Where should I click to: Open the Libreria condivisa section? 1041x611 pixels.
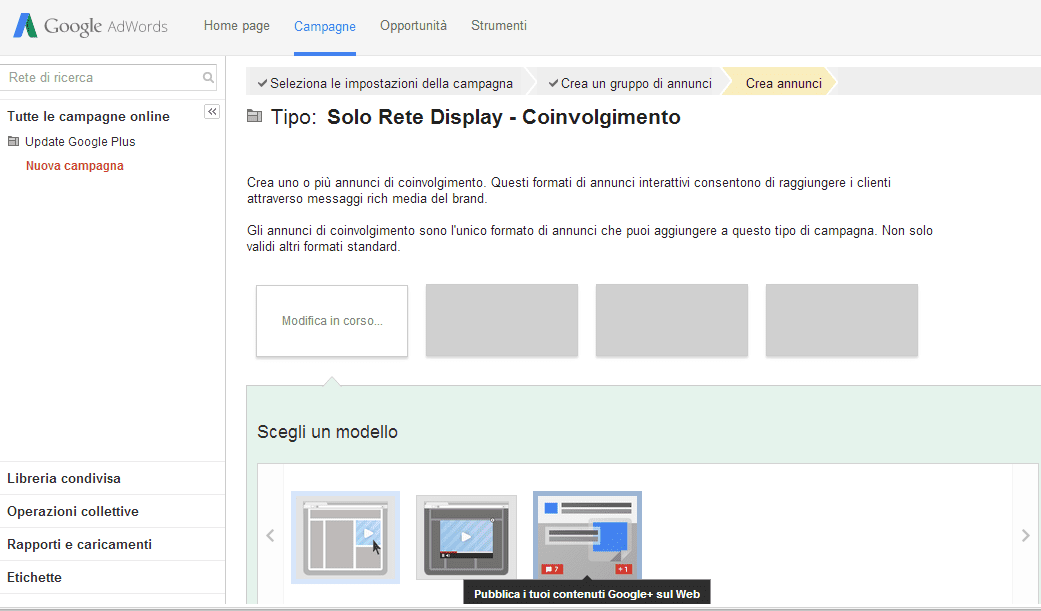pyautogui.click(x=60, y=478)
